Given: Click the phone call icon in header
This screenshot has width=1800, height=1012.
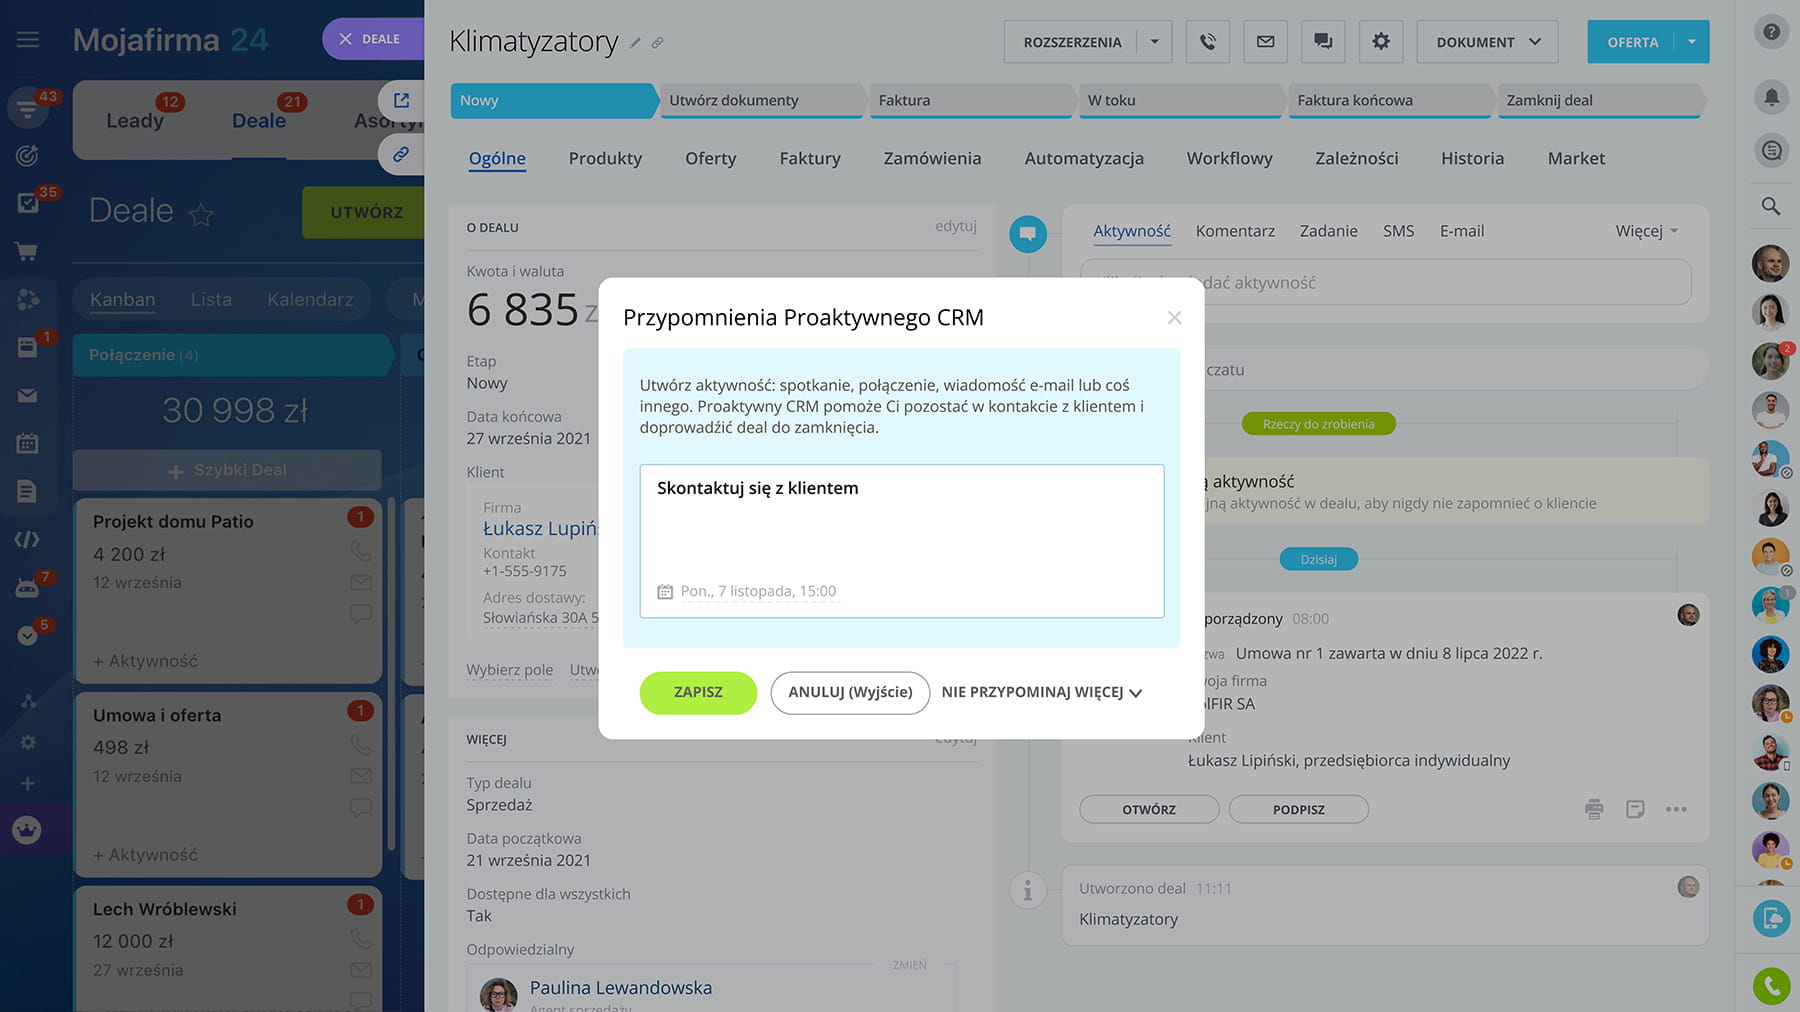Looking at the screenshot, I should [1207, 42].
